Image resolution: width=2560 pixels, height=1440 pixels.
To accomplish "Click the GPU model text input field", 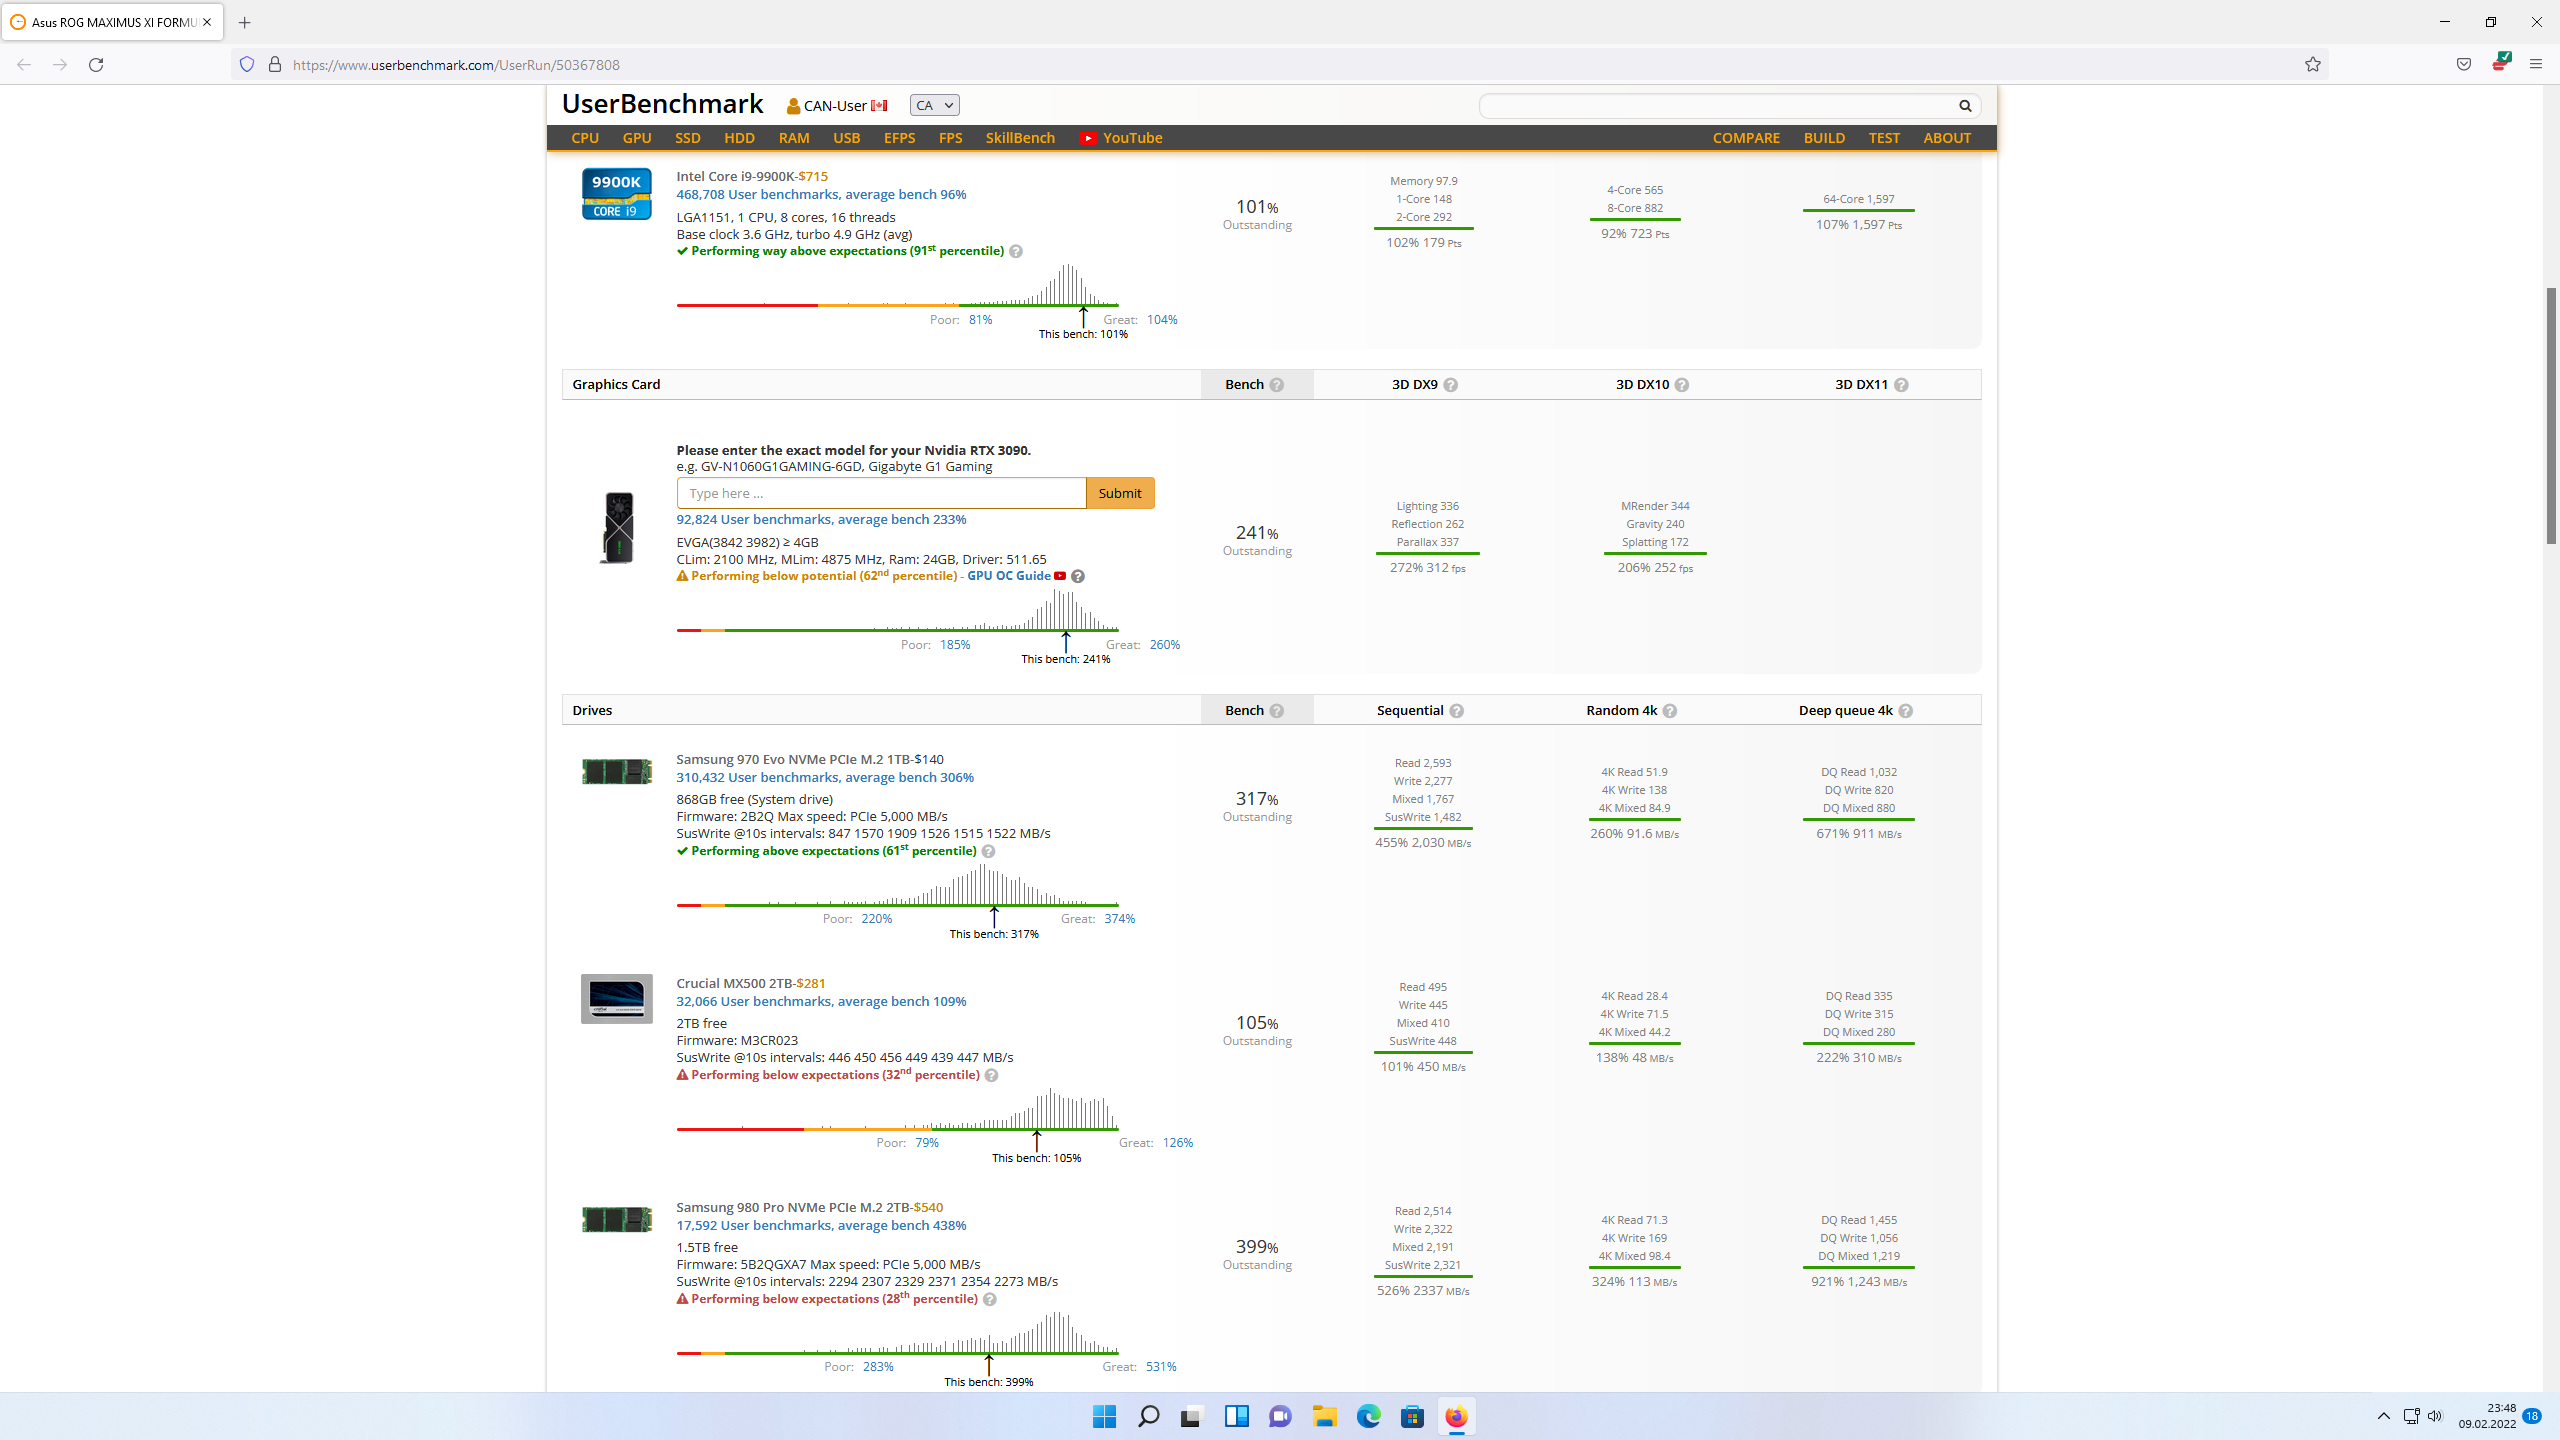I will (x=880, y=493).
